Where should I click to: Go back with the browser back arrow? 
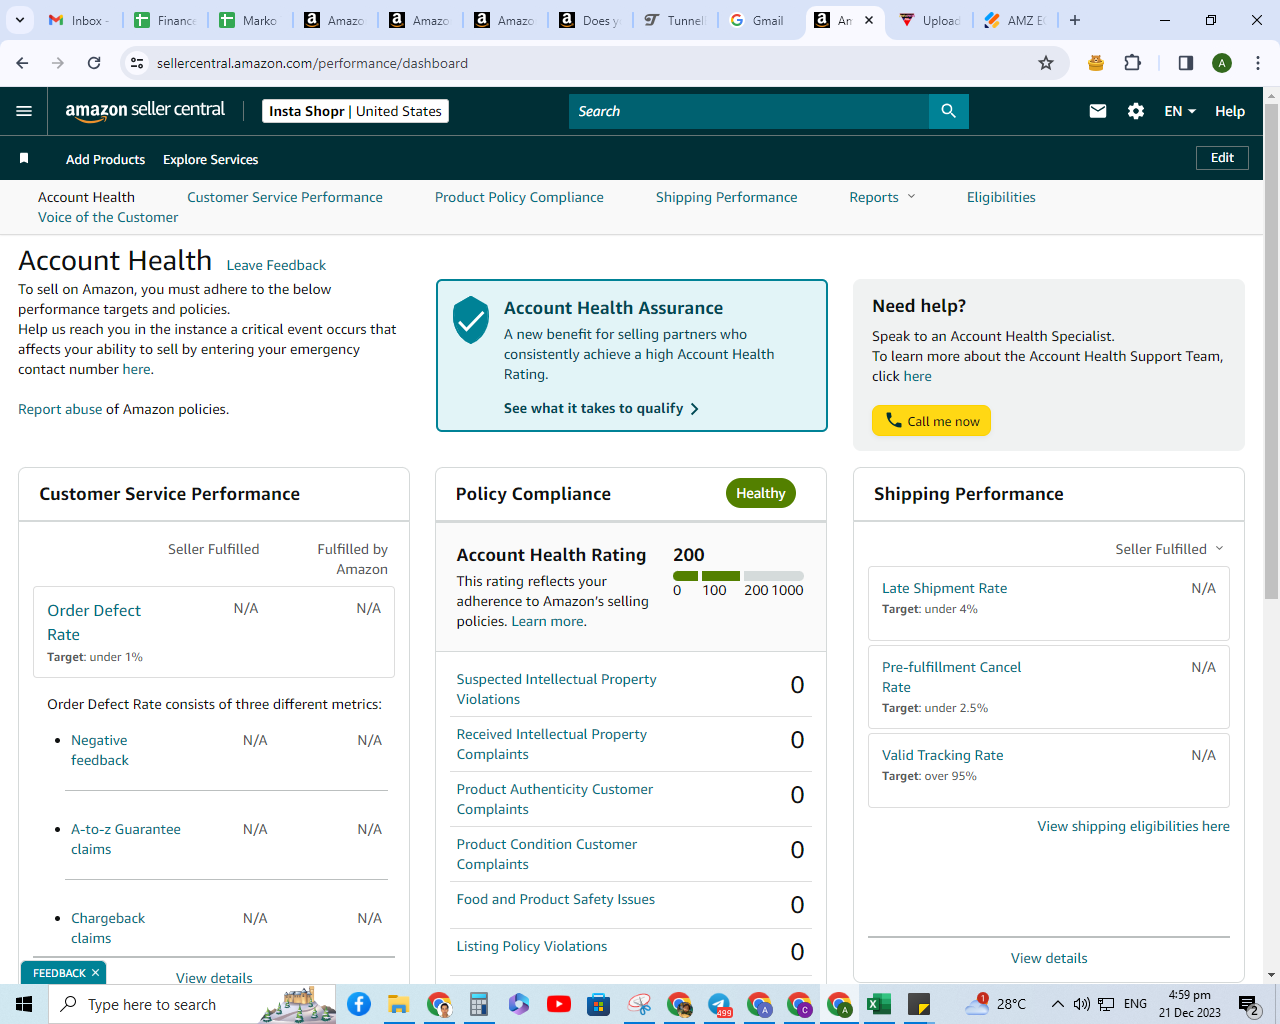[22, 63]
